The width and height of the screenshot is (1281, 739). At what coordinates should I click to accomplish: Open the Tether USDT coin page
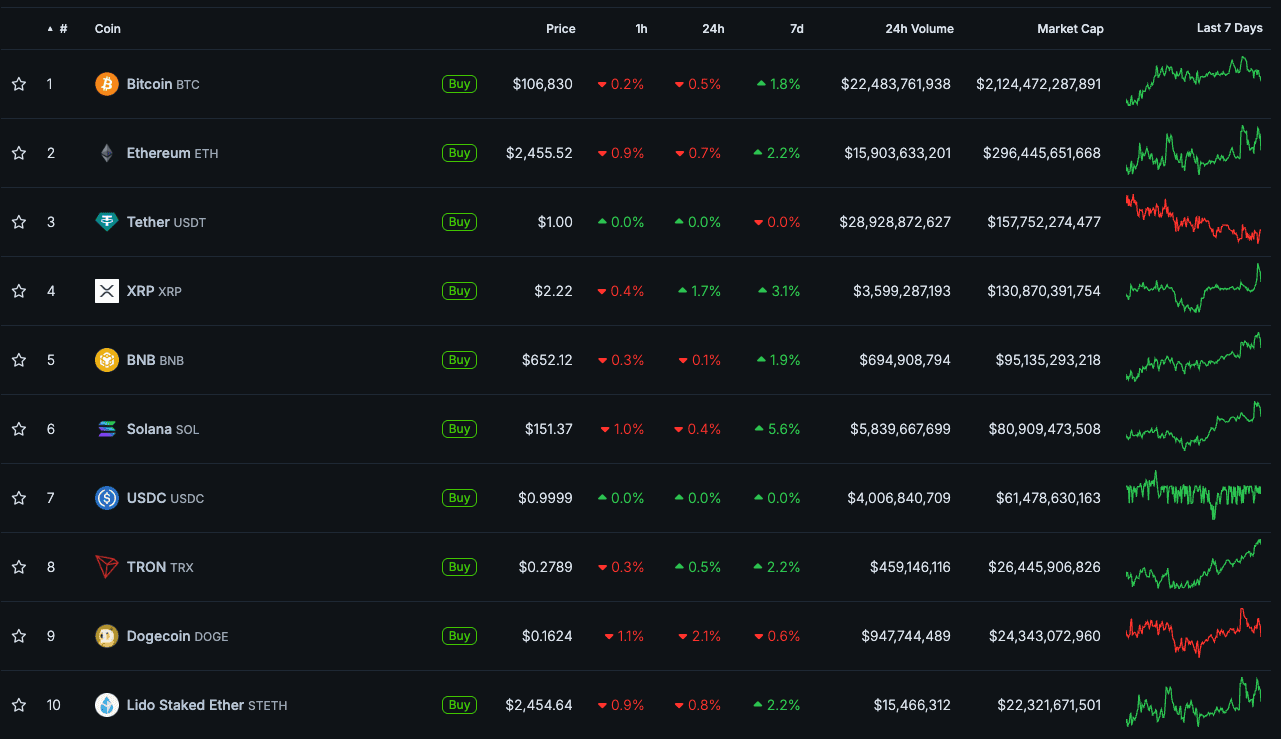[166, 222]
